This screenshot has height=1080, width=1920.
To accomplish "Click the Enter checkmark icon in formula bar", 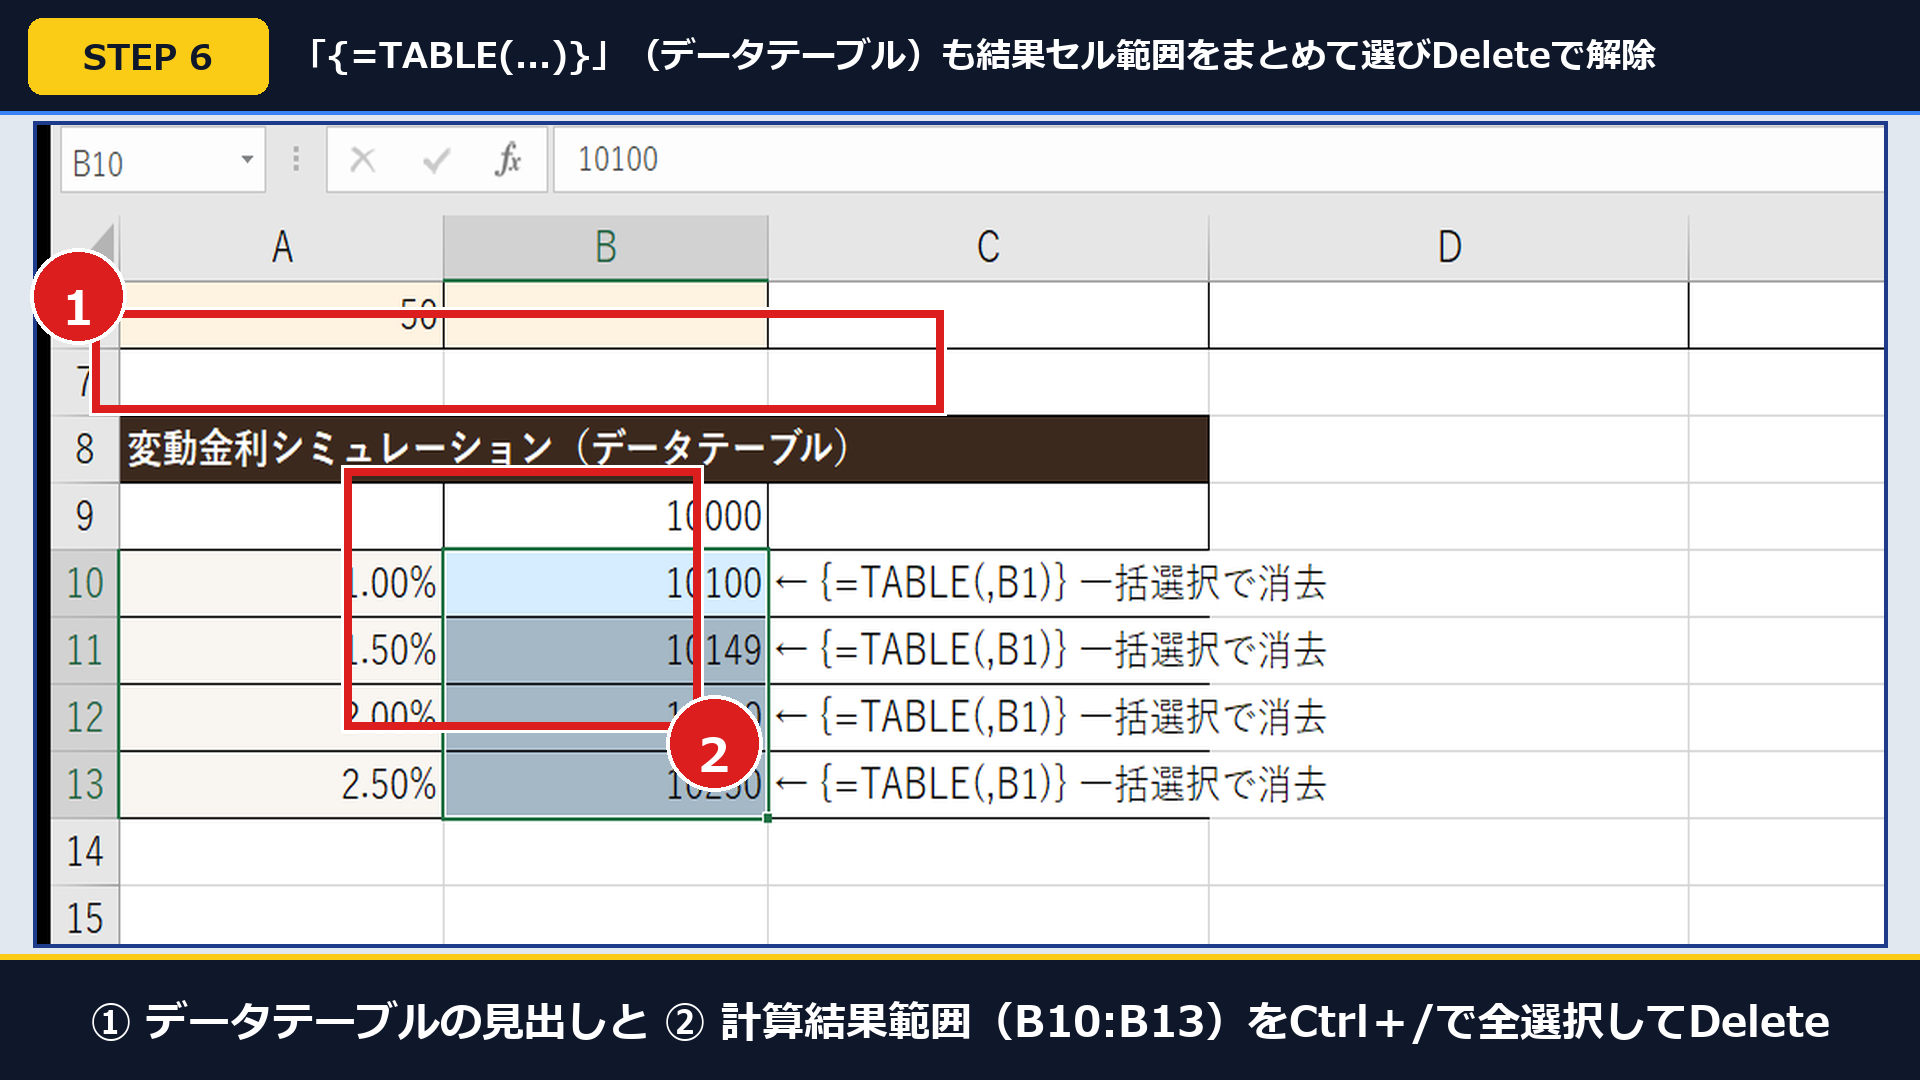I will tap(436, 160).
